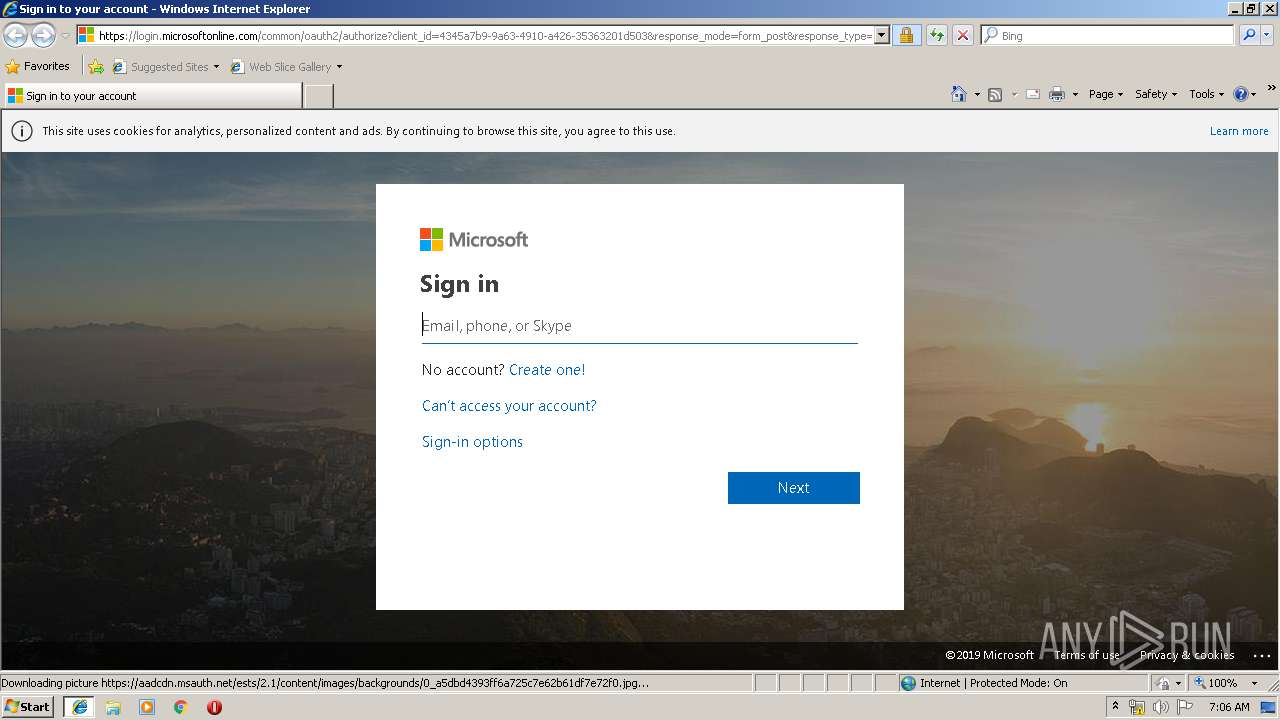Click the volume speaker tray icon
The width and height of the screenshot is (1280, 720).
1160,707
